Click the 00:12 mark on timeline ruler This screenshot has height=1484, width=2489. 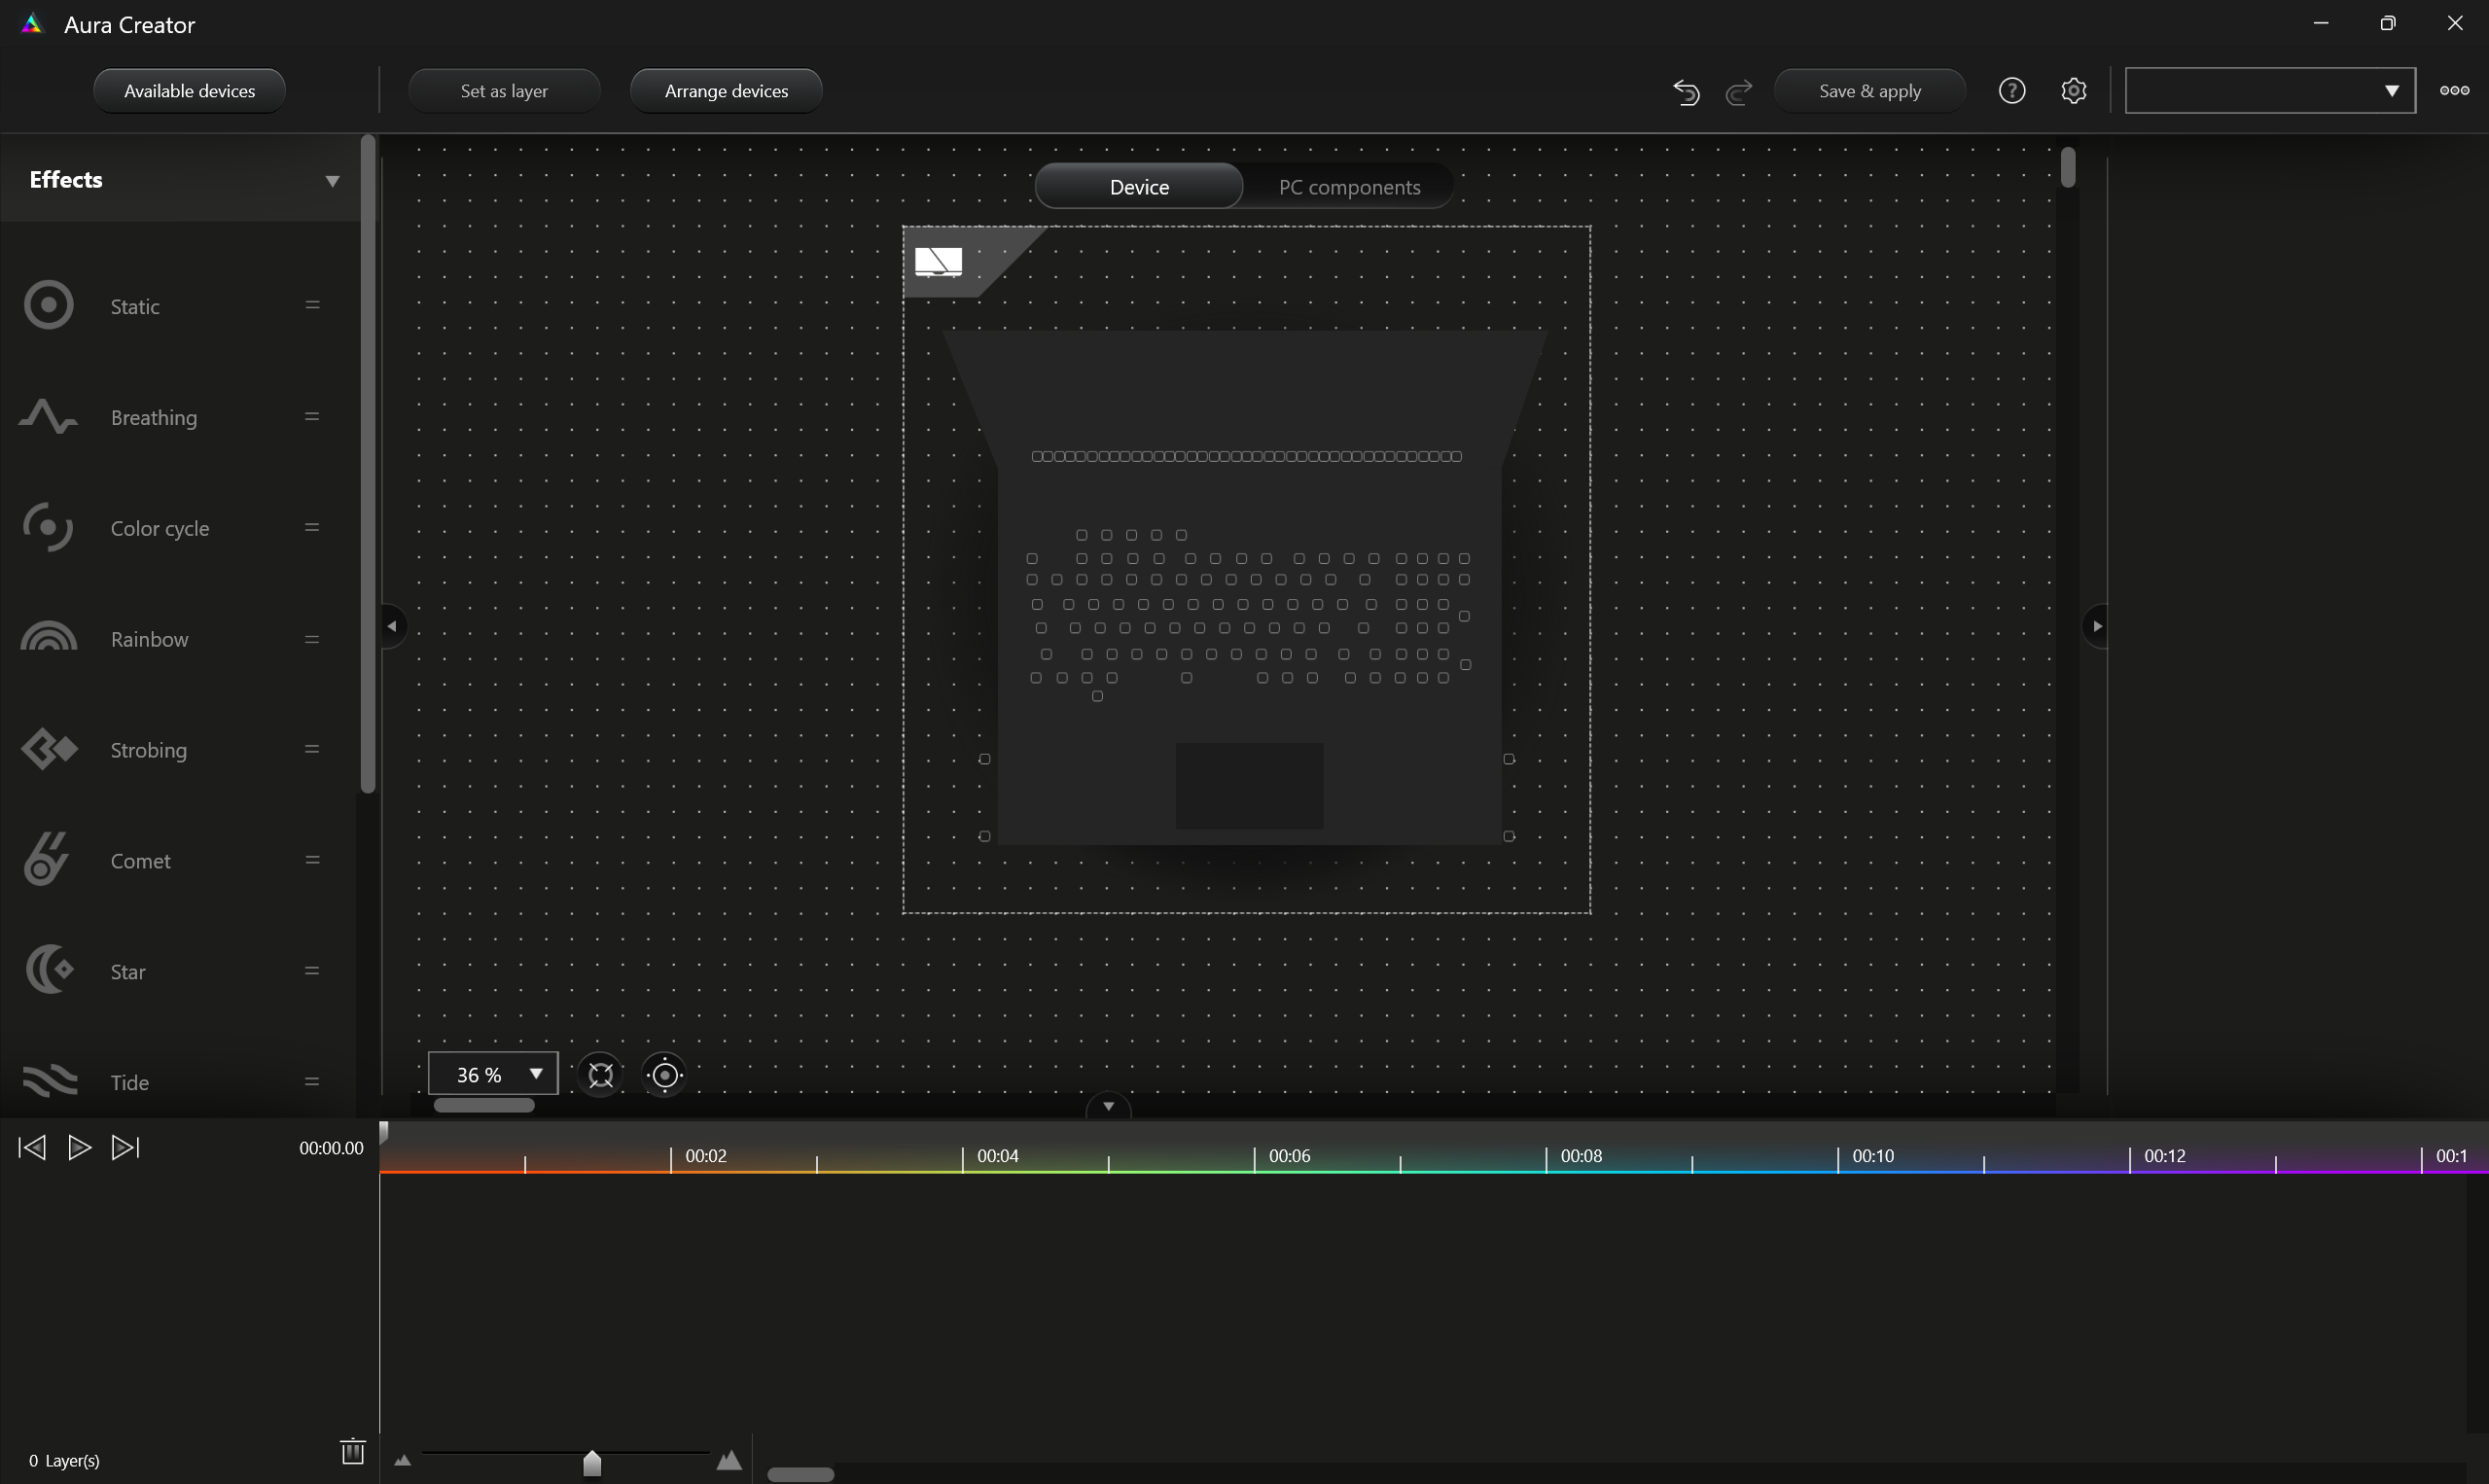click(2164, 1155)
